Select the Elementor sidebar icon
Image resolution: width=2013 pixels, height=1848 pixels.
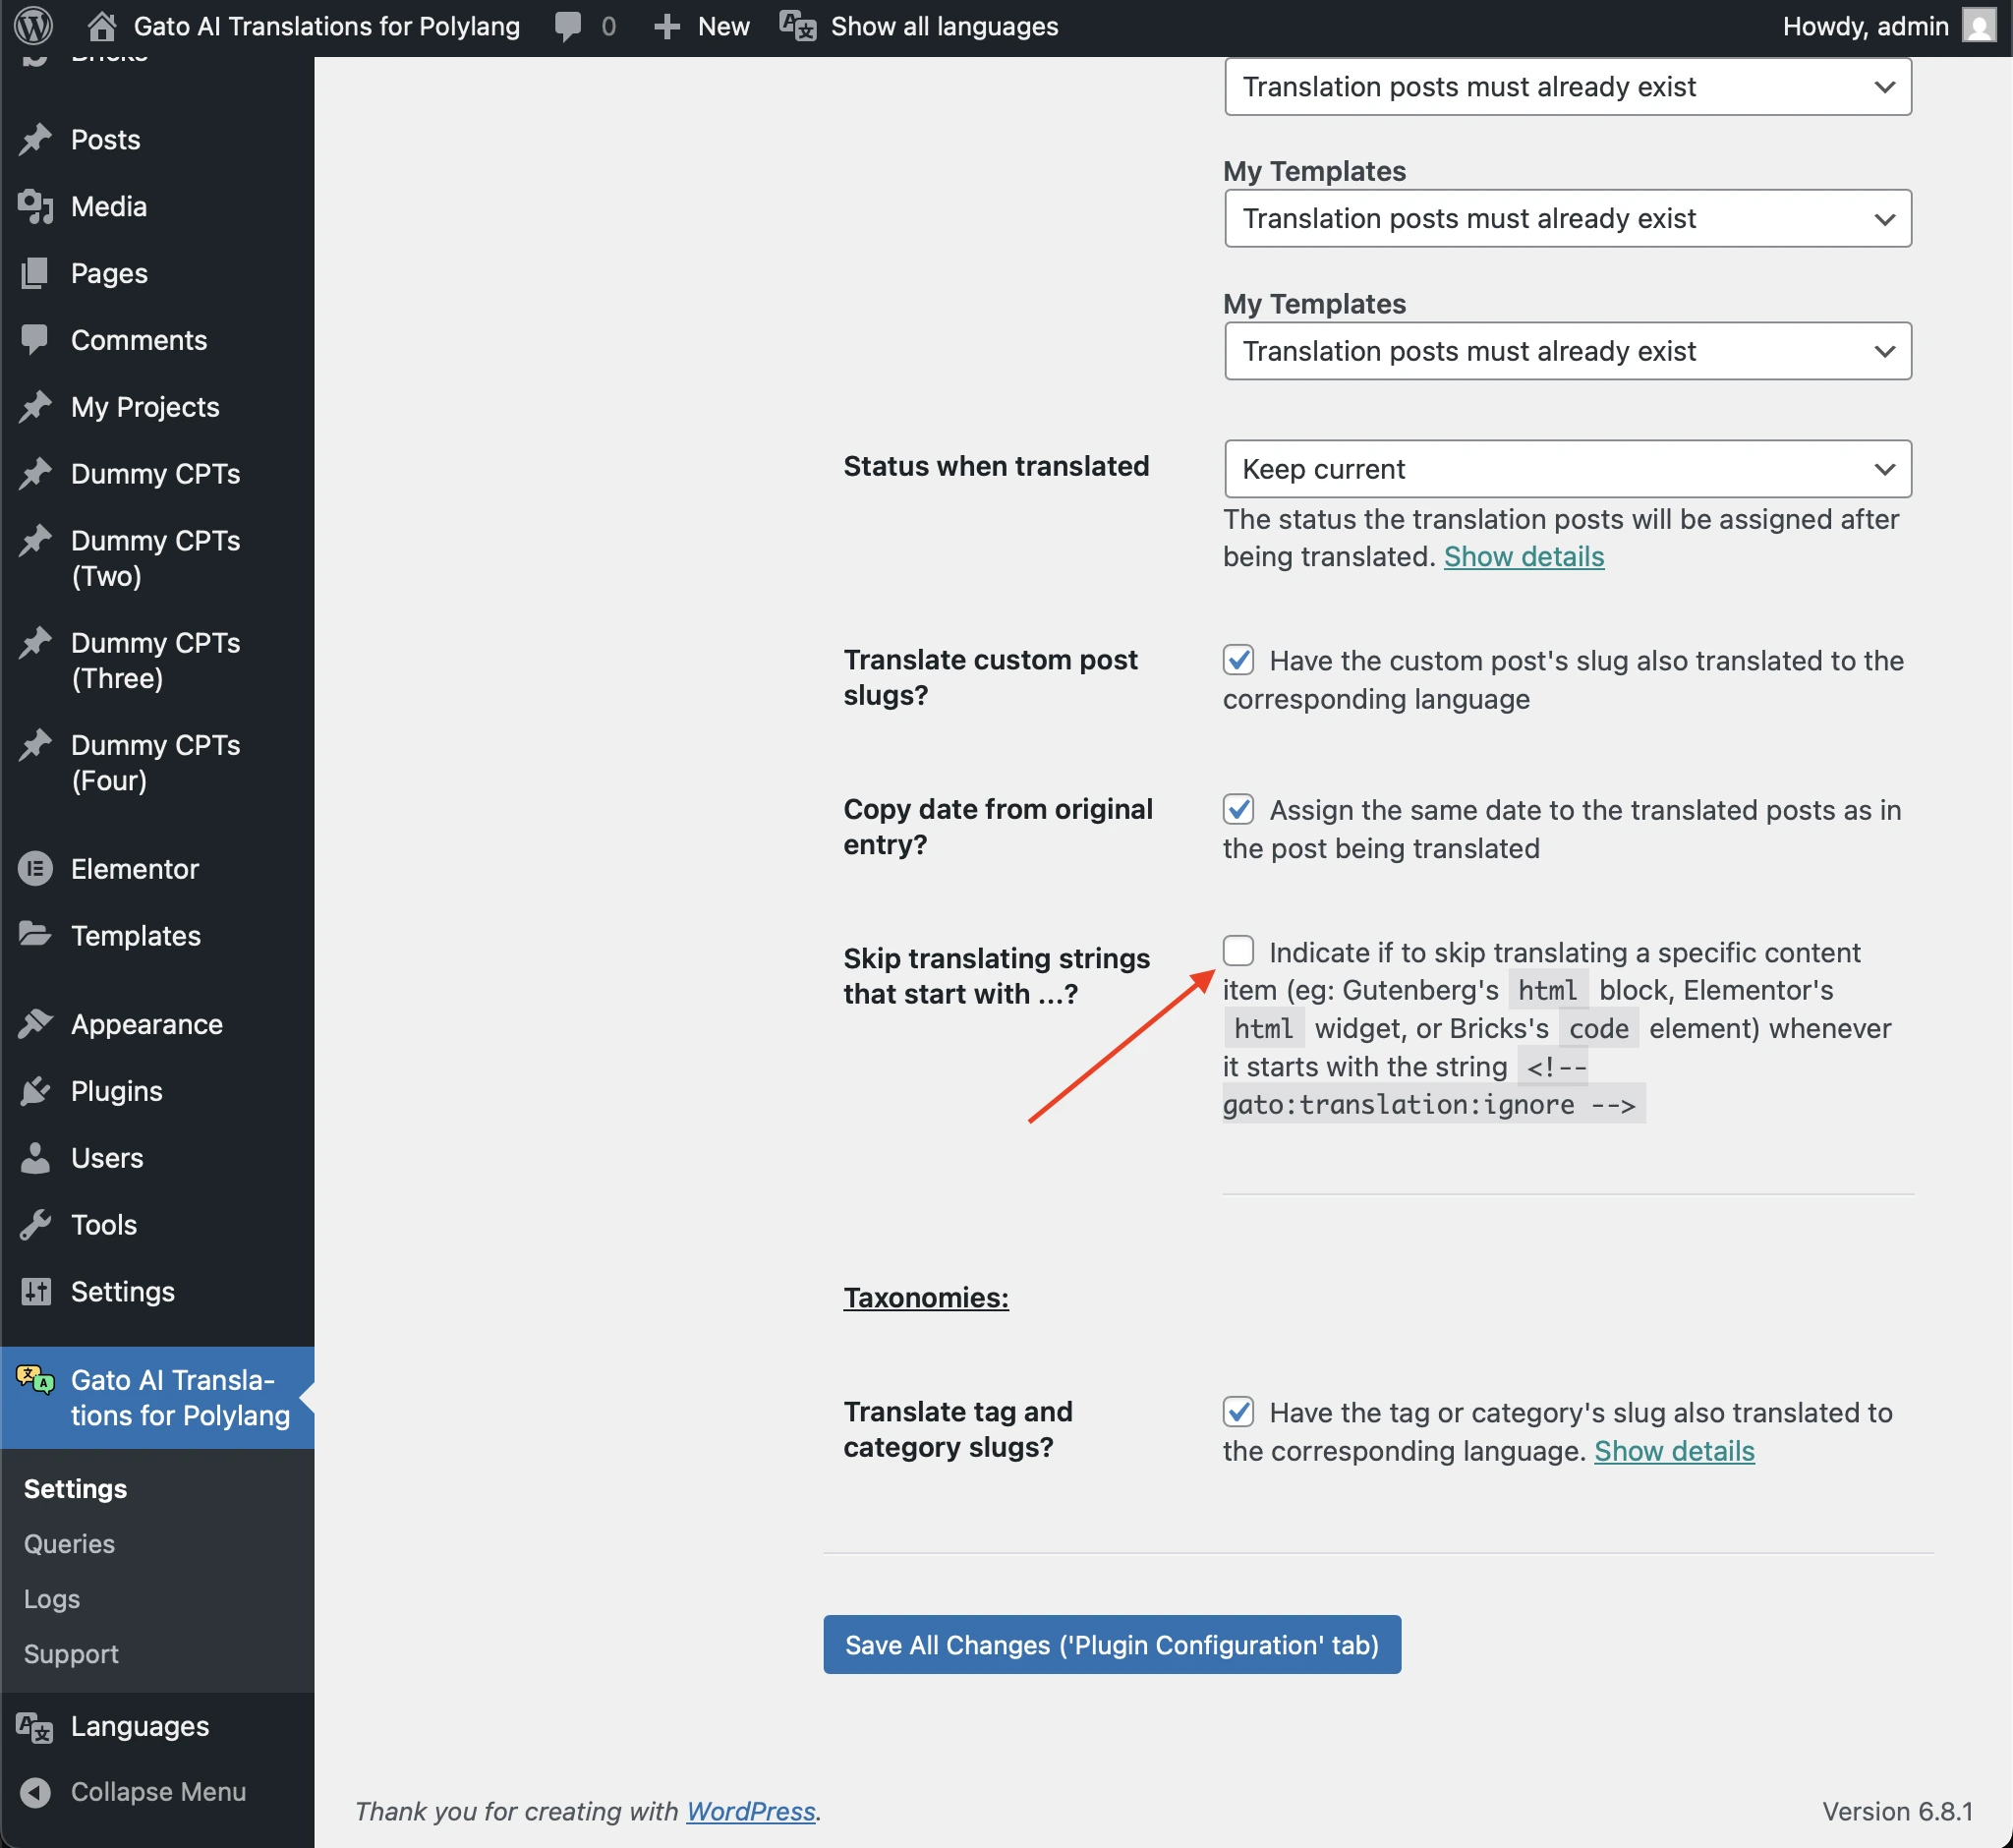[x=36, y=869]
